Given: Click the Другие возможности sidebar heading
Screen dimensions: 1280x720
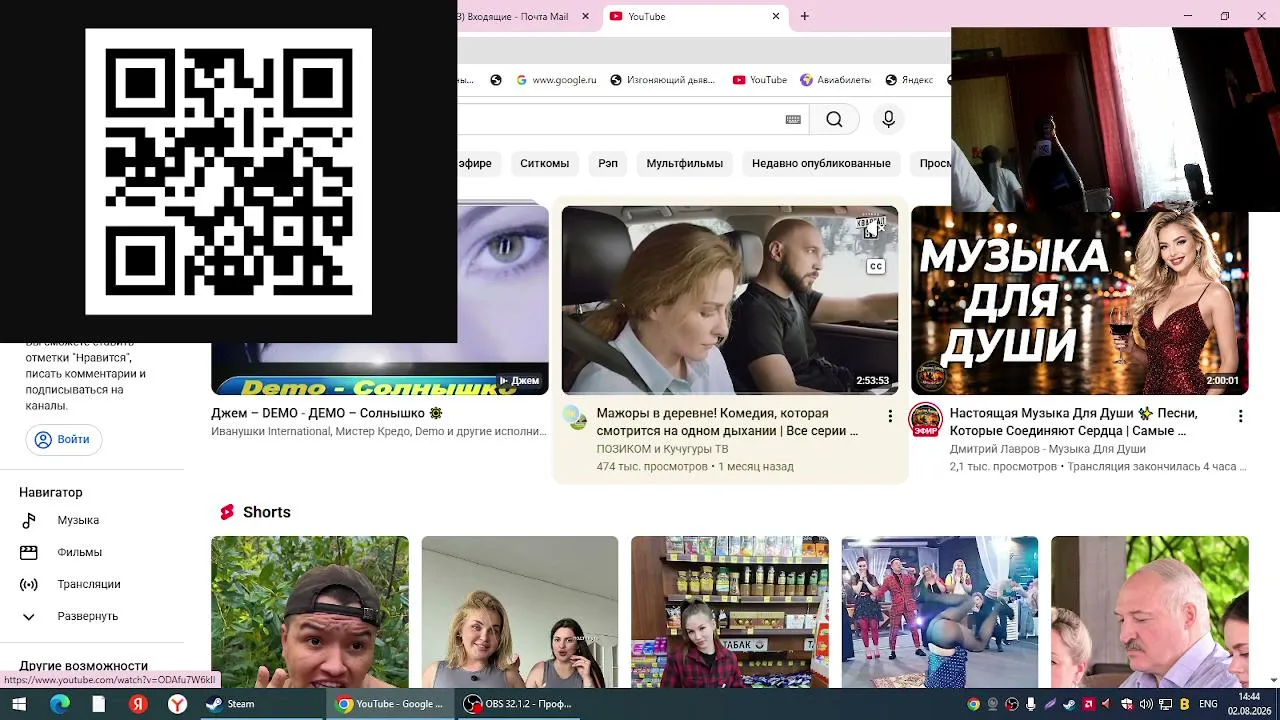Looking at the screenshot, I should coord(84,666).
